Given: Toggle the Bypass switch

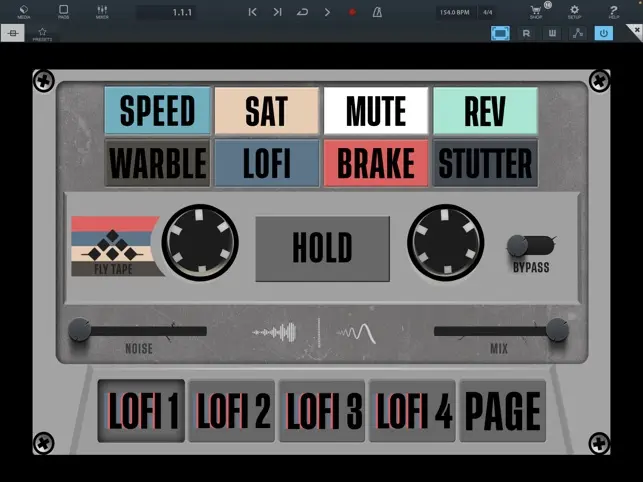Looking at the screenshot, I should click(527, 245).
